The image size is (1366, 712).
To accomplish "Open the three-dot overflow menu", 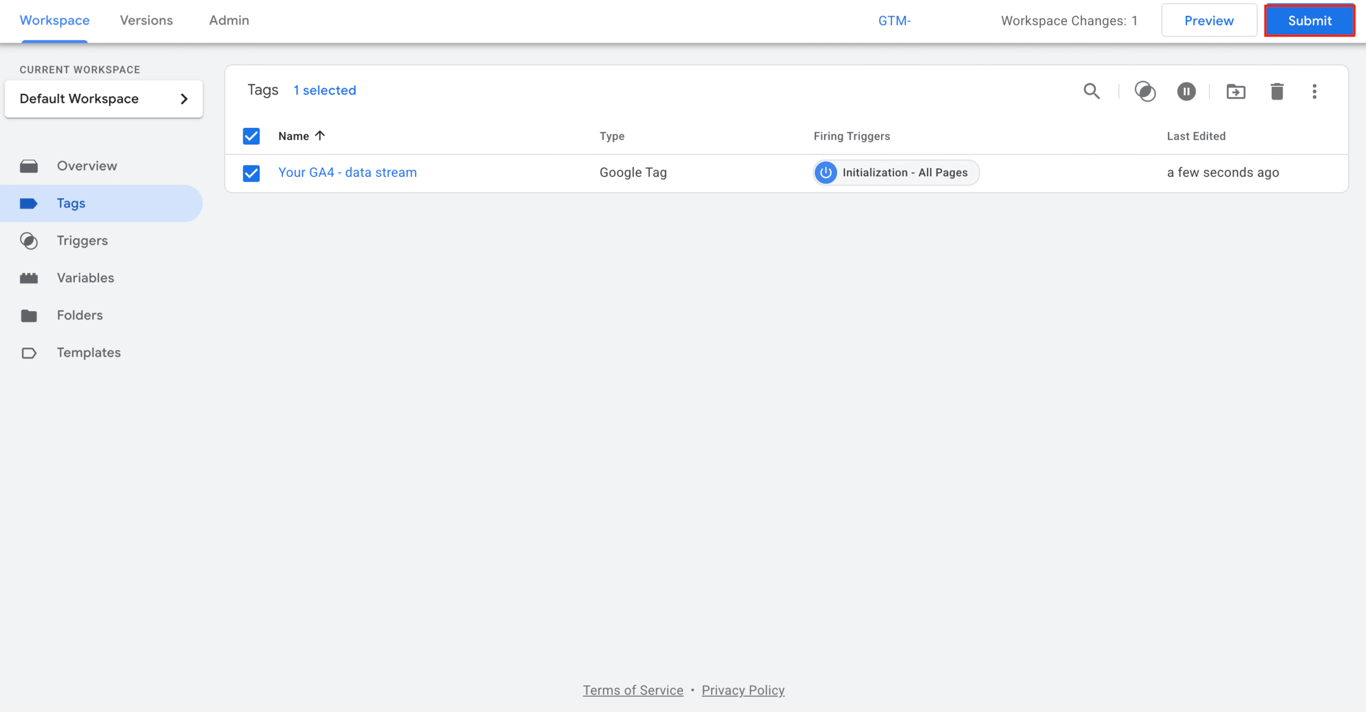I will click(1314, 91).
